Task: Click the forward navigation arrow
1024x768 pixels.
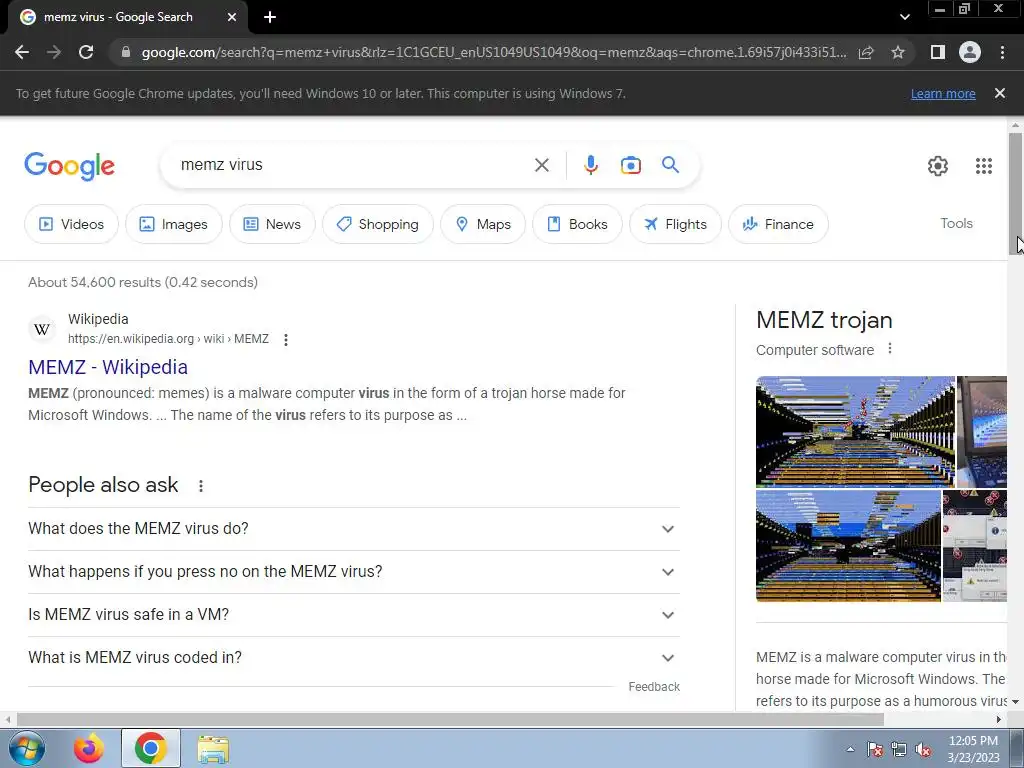Action: coord(54,52)
